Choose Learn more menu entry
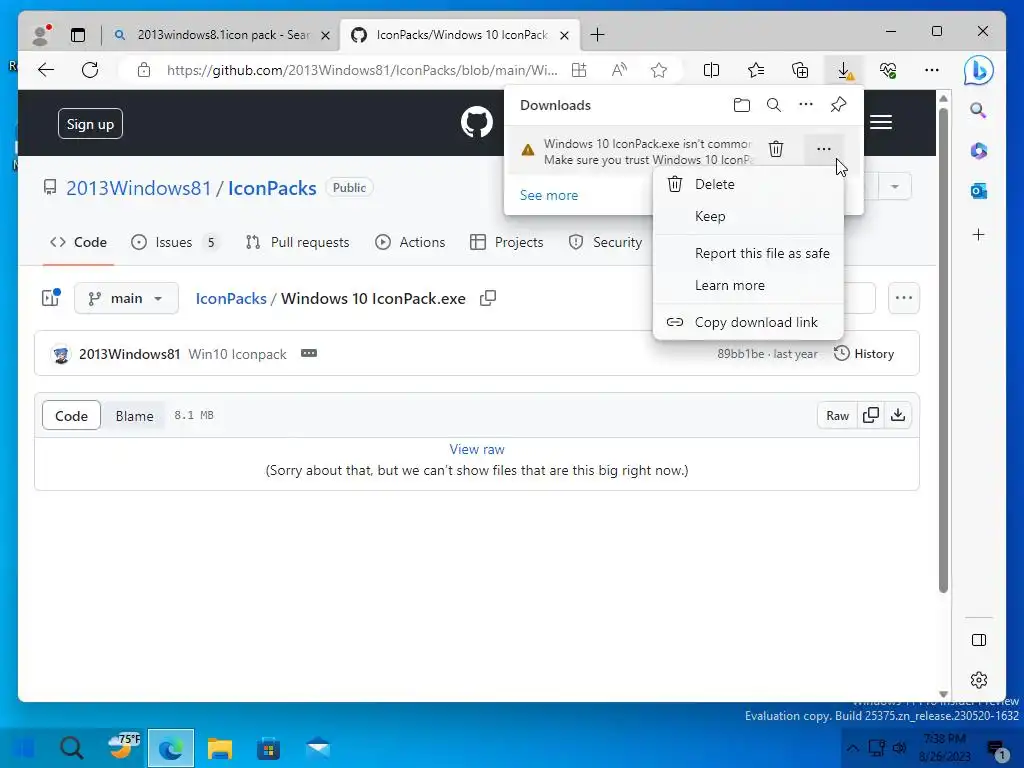This screenshot has height=768, width=1024. pos(748,285)
